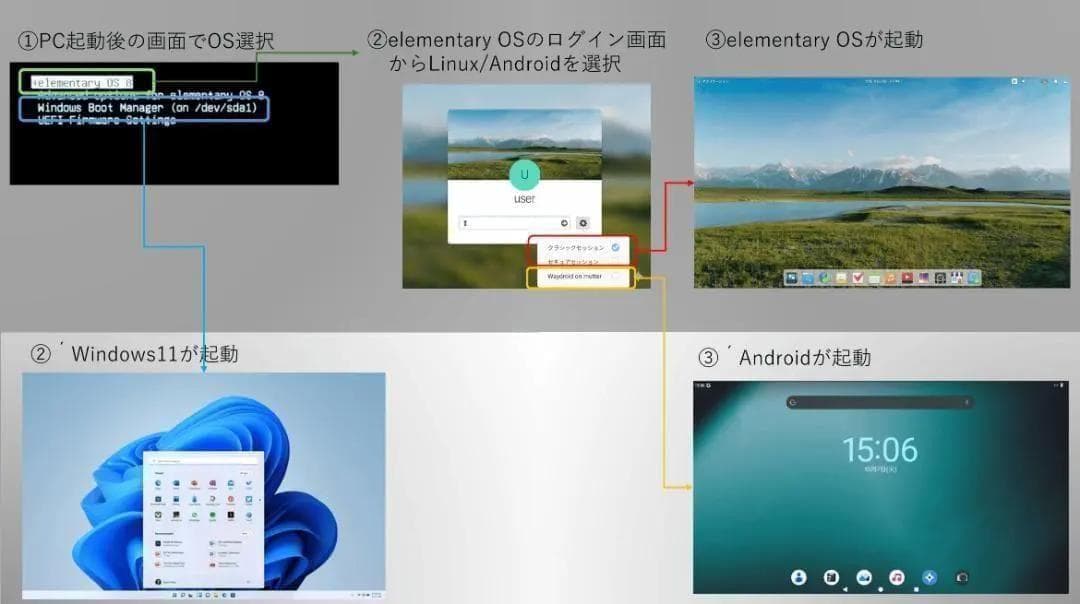The height and width of the screenshot is (604, 1080).
Task: Open Camera app in Android dock
Action: point(962,577)
